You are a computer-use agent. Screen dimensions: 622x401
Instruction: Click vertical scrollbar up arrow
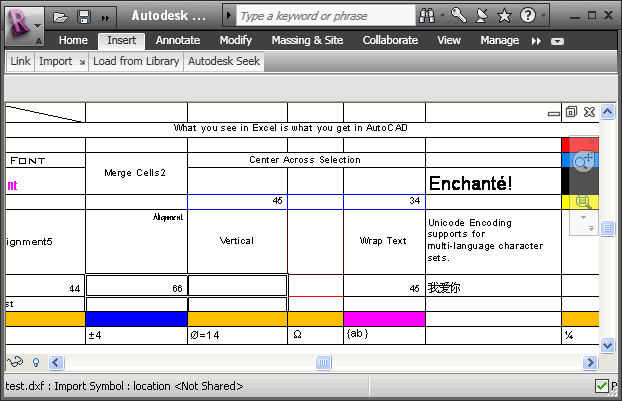coord(607,112)
